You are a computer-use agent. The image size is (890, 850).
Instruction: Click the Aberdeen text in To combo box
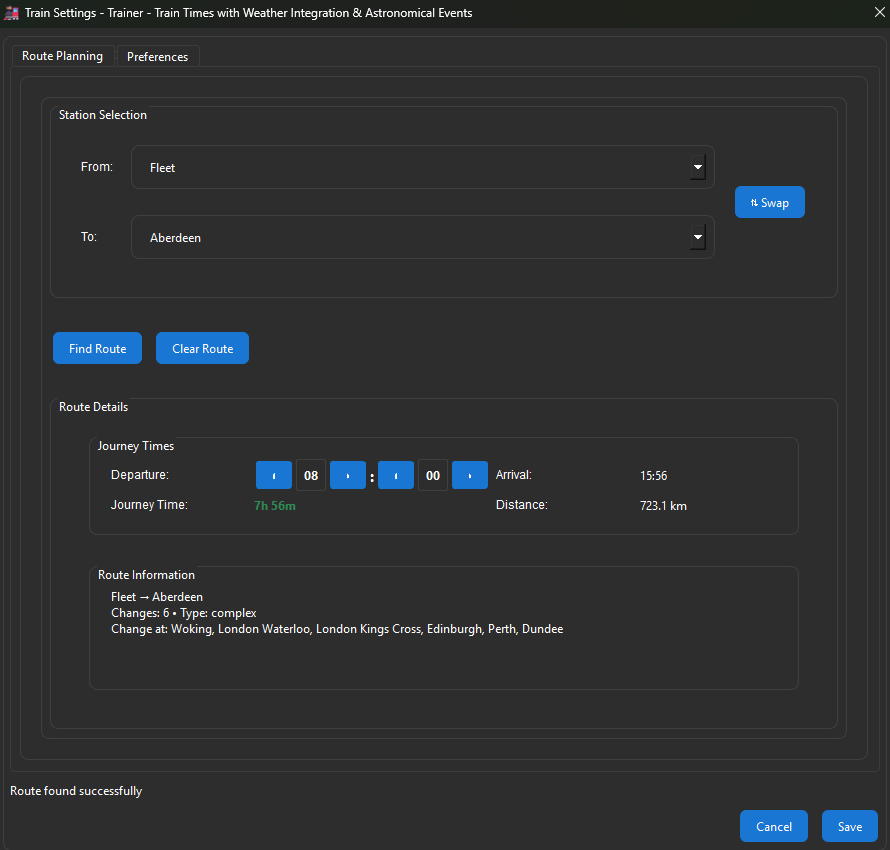click(175, 238)
